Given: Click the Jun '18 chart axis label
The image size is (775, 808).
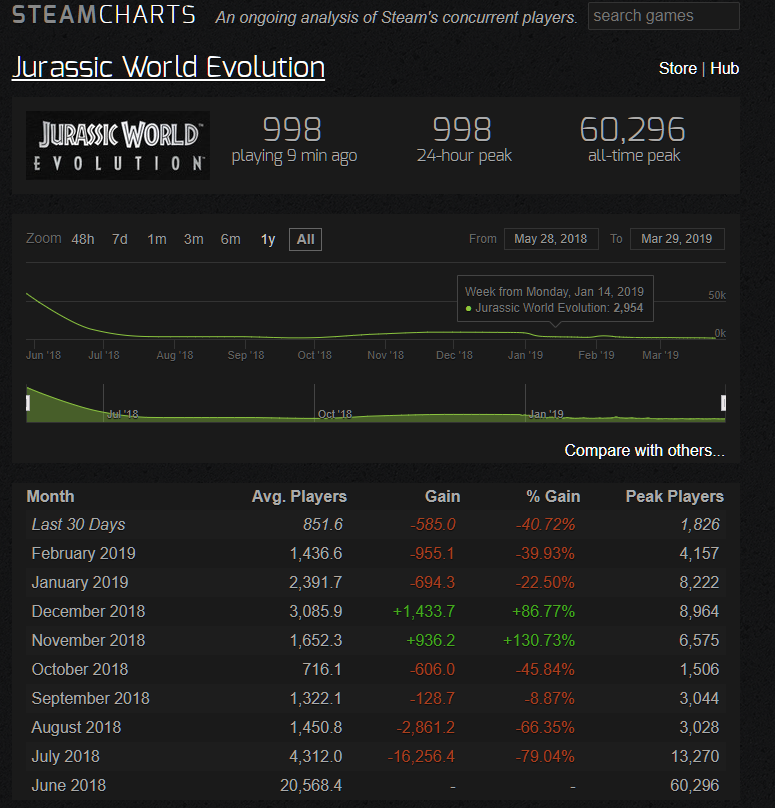Looking at the screenshot, I should [x=43, y=355].
